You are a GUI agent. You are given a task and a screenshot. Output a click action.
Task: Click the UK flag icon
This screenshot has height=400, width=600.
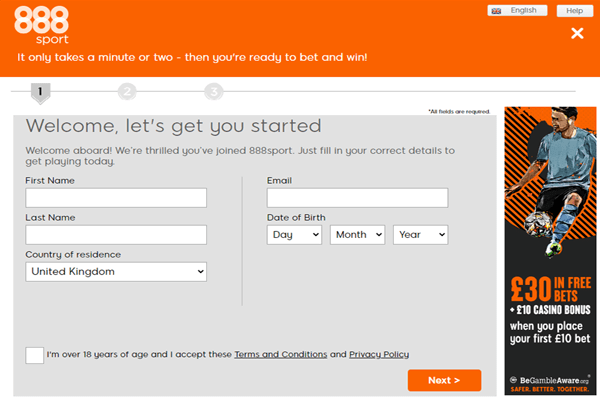click(x=496, y=11)
